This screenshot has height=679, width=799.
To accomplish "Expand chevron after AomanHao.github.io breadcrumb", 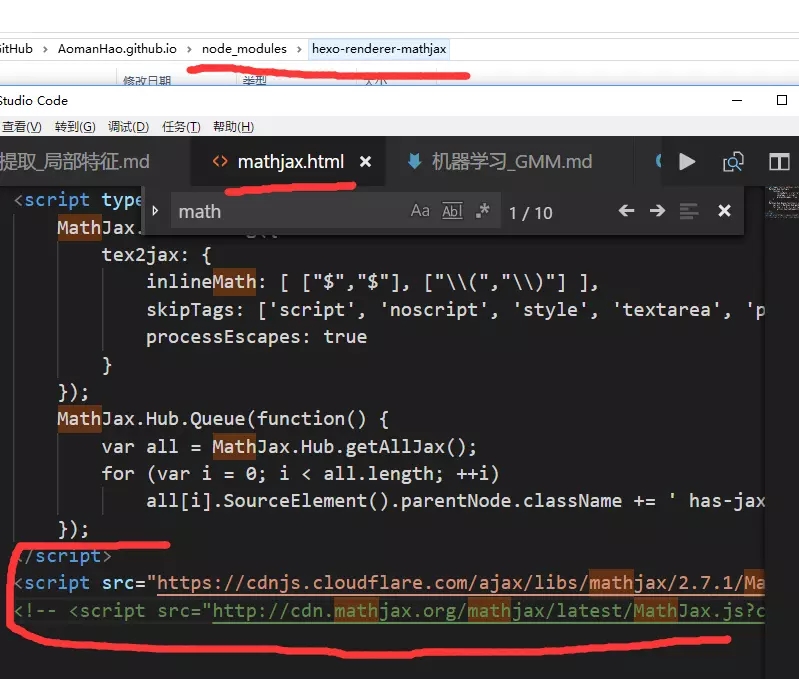I will (x=189, y=49).
